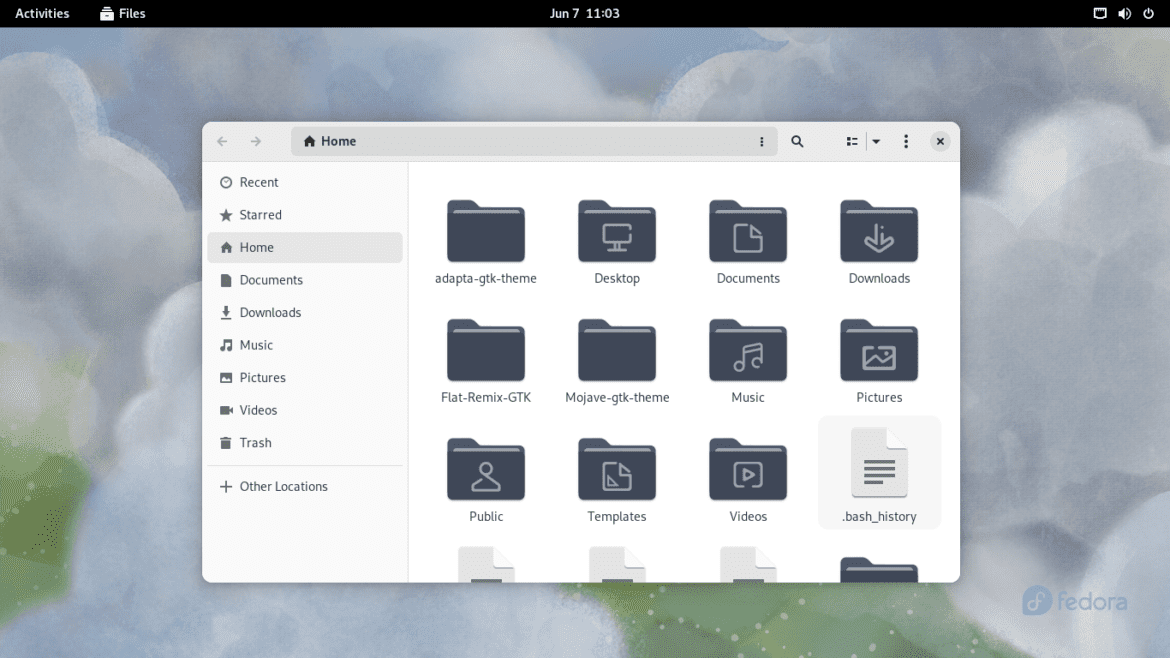
Task: Open the Trash from the sidebar
Action: (255, 443)
